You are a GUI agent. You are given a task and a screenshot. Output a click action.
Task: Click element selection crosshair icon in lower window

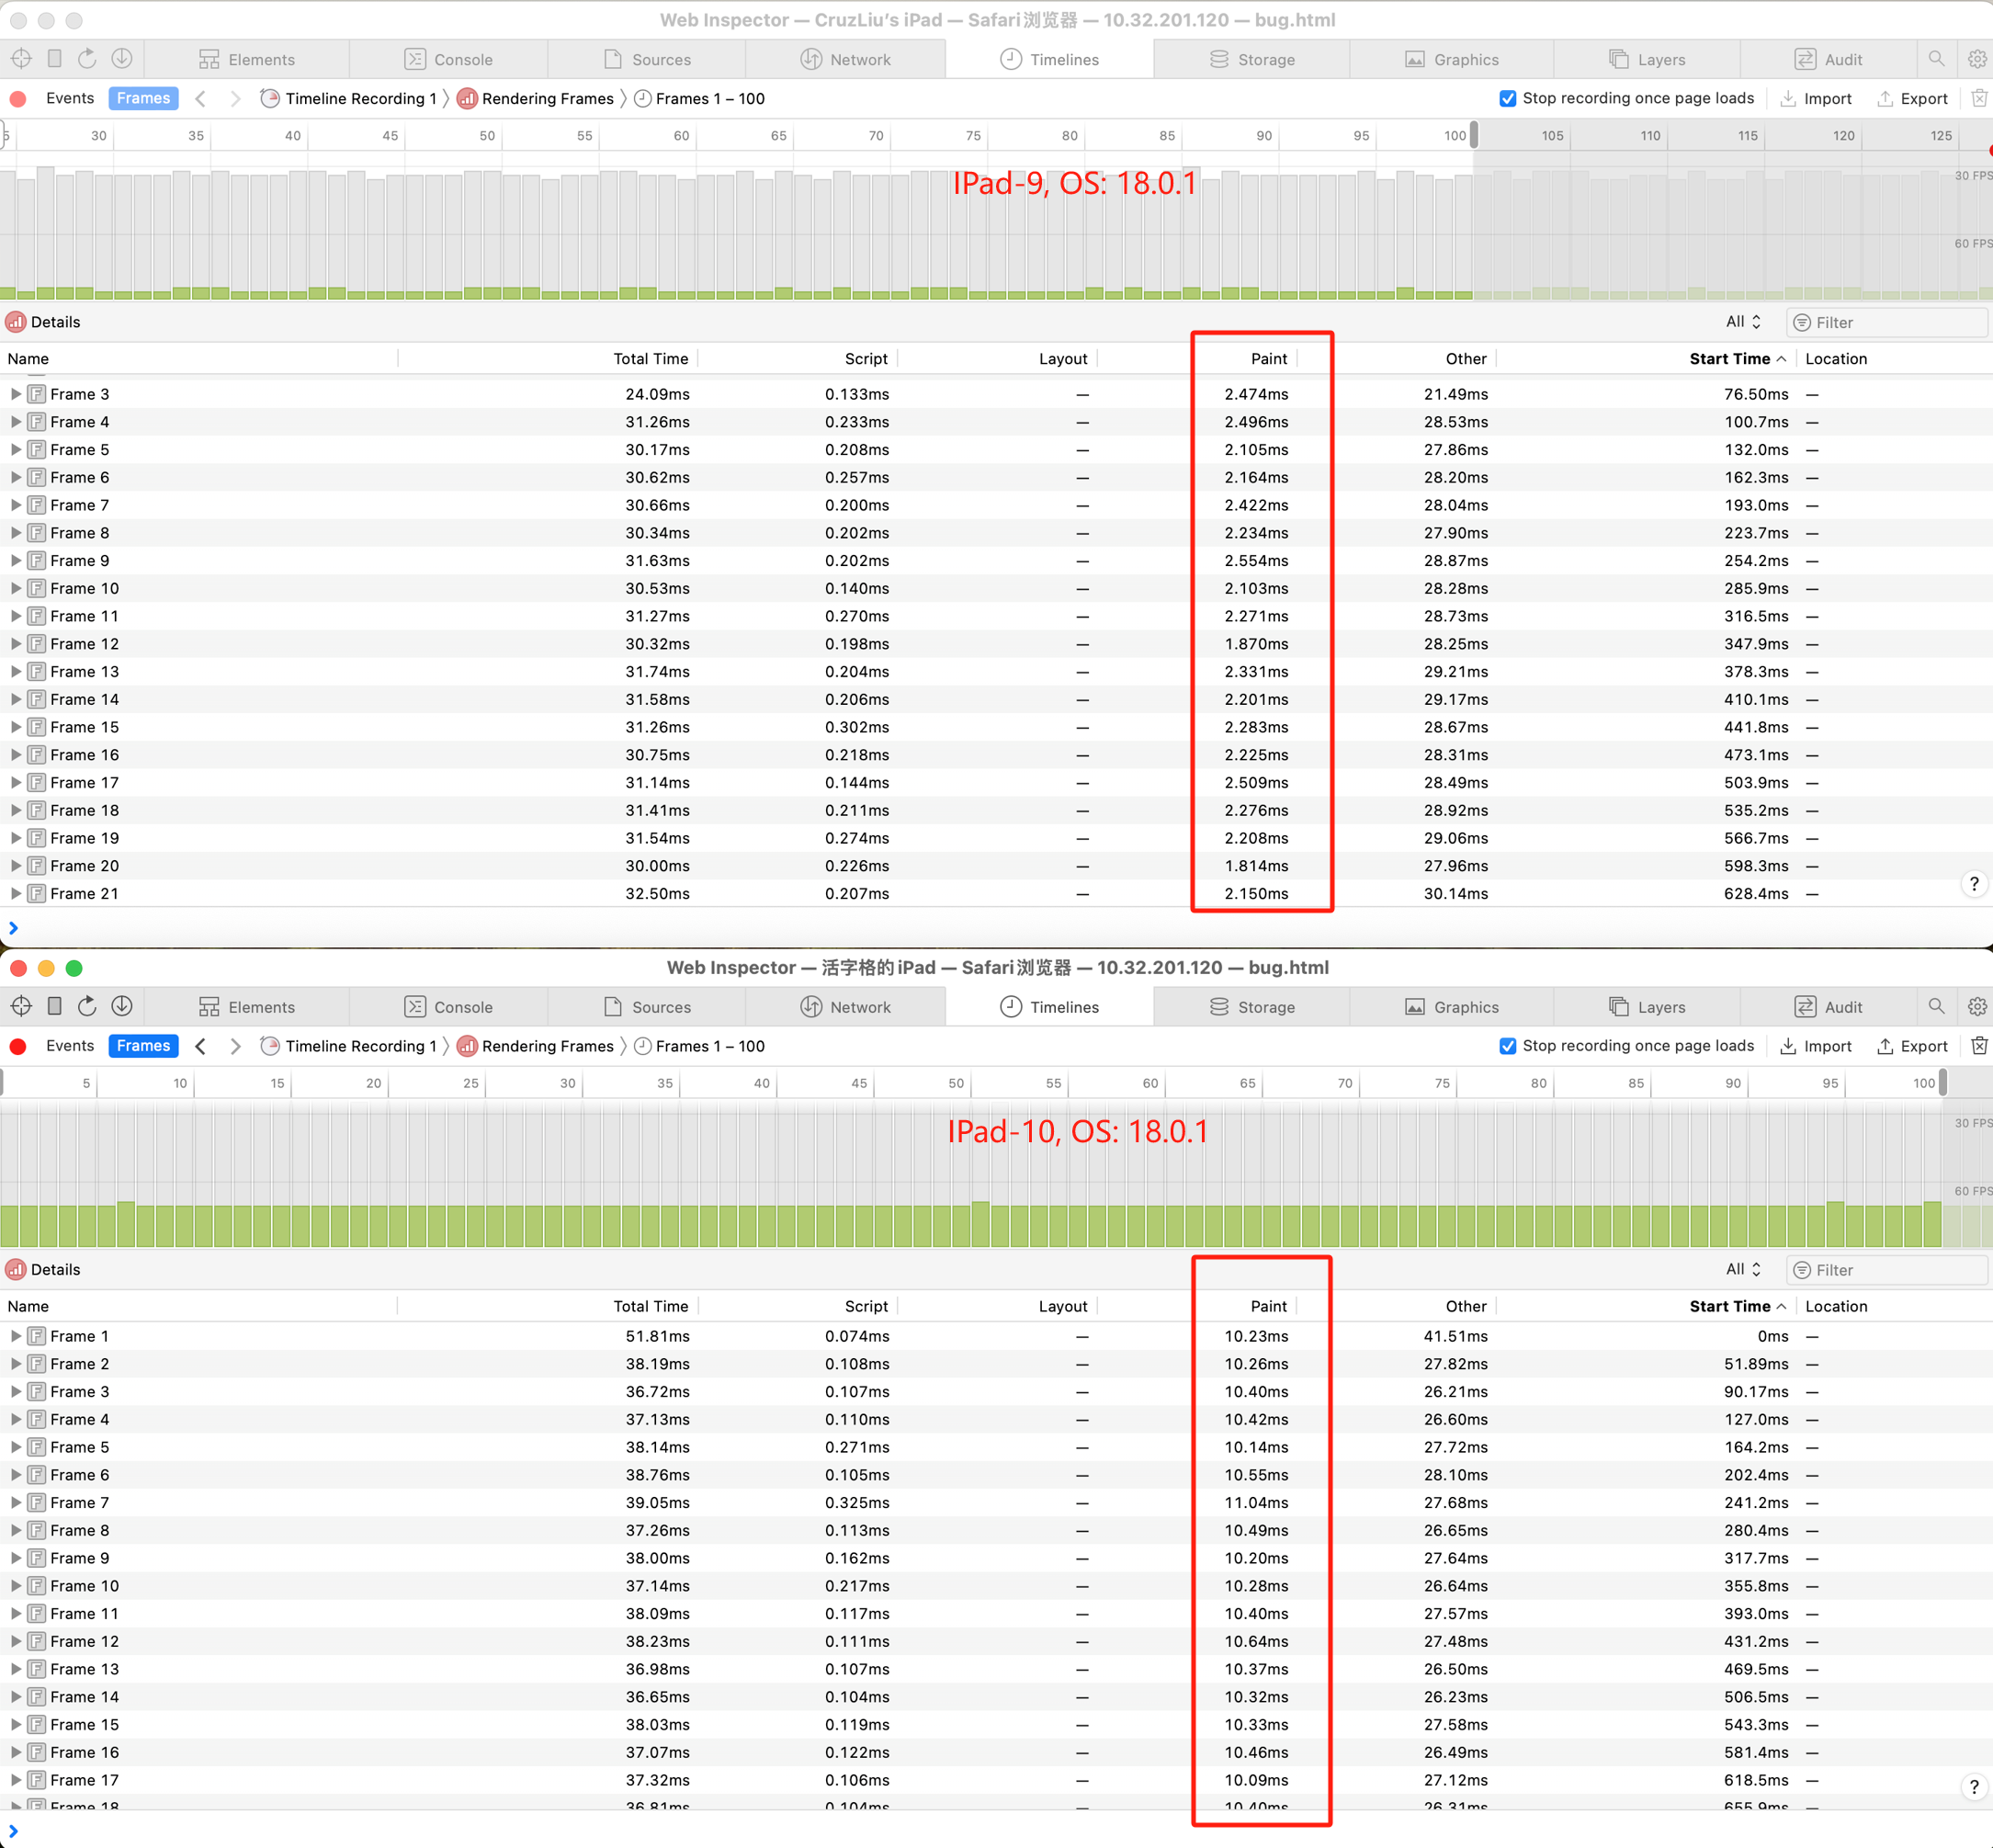tap(21, 1006)
